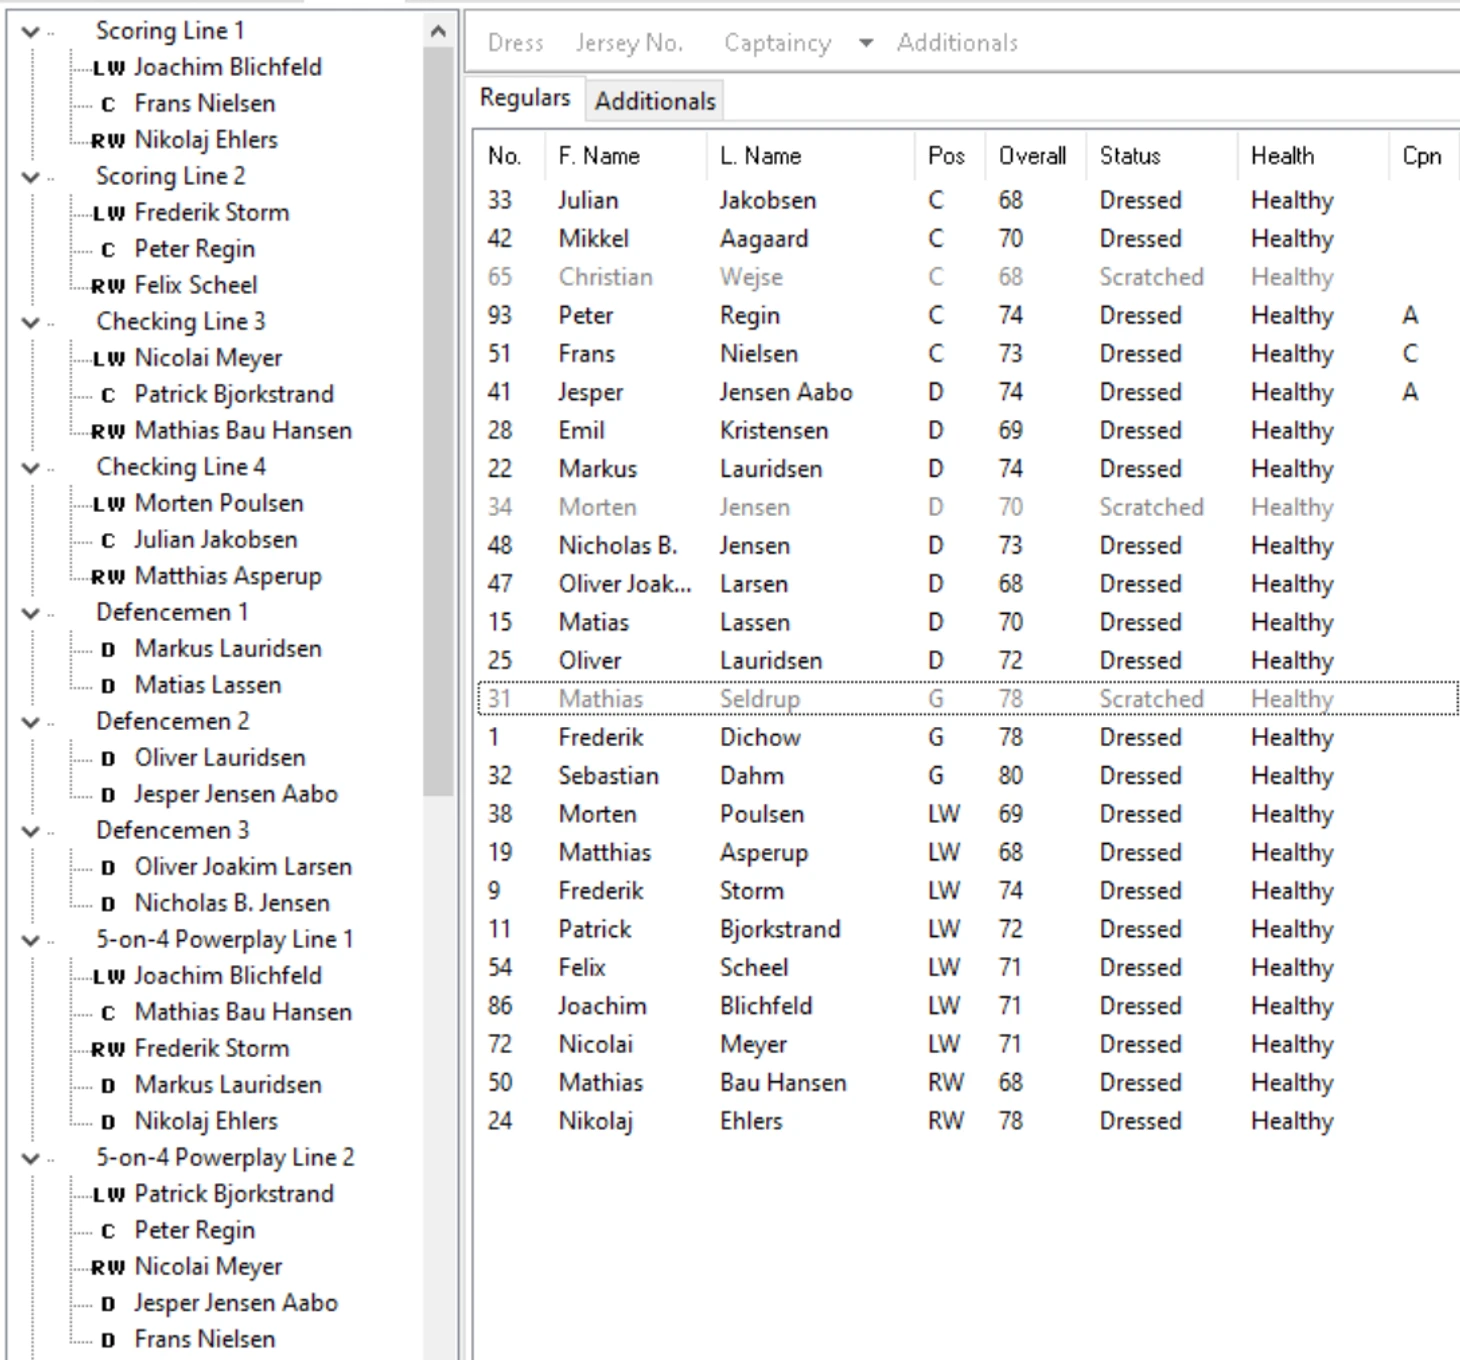Select Markus Lauridsen in Powerplay Line 1
Screen dimensions: 1460x1360
pyautogui.click(x=228, y=1085)
